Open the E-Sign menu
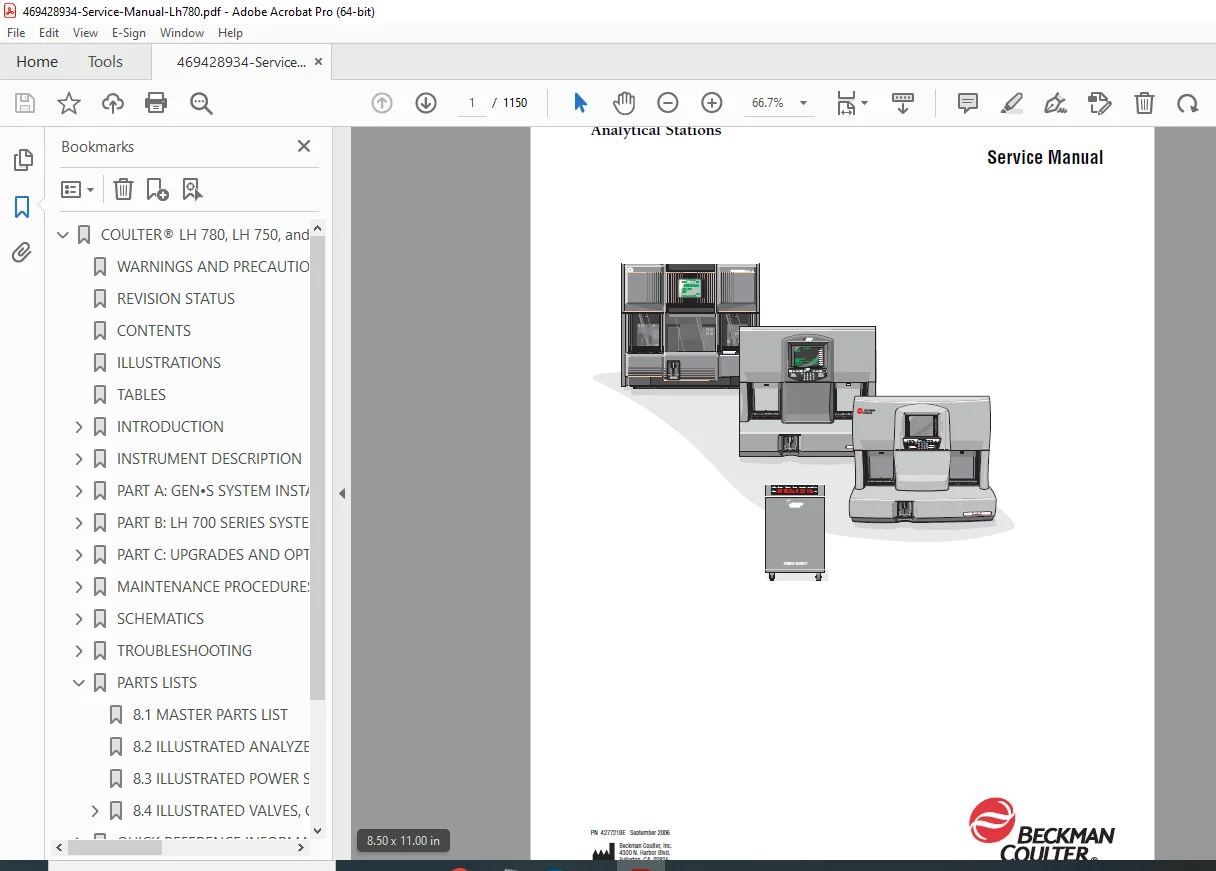 129,33
